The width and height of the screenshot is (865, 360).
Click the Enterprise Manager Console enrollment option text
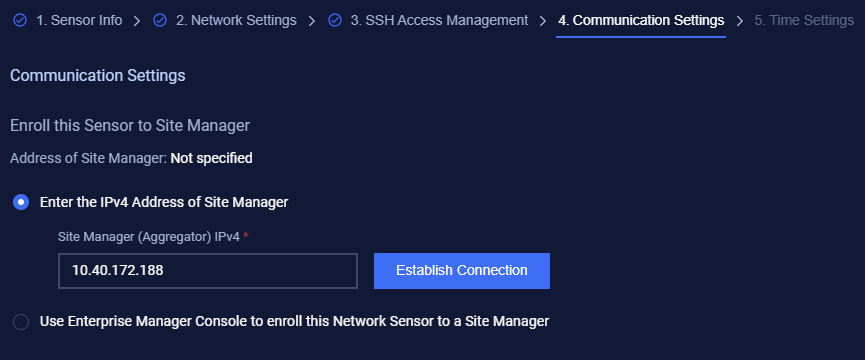tap(295, 321)
